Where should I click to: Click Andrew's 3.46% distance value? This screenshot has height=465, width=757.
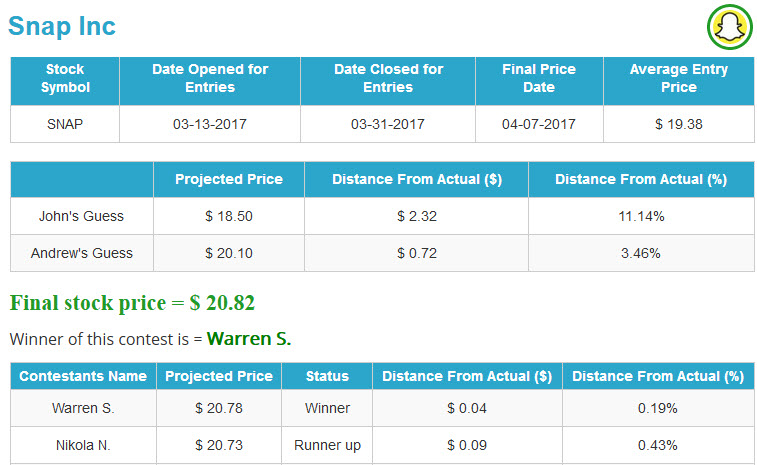(x=641, y=253)
